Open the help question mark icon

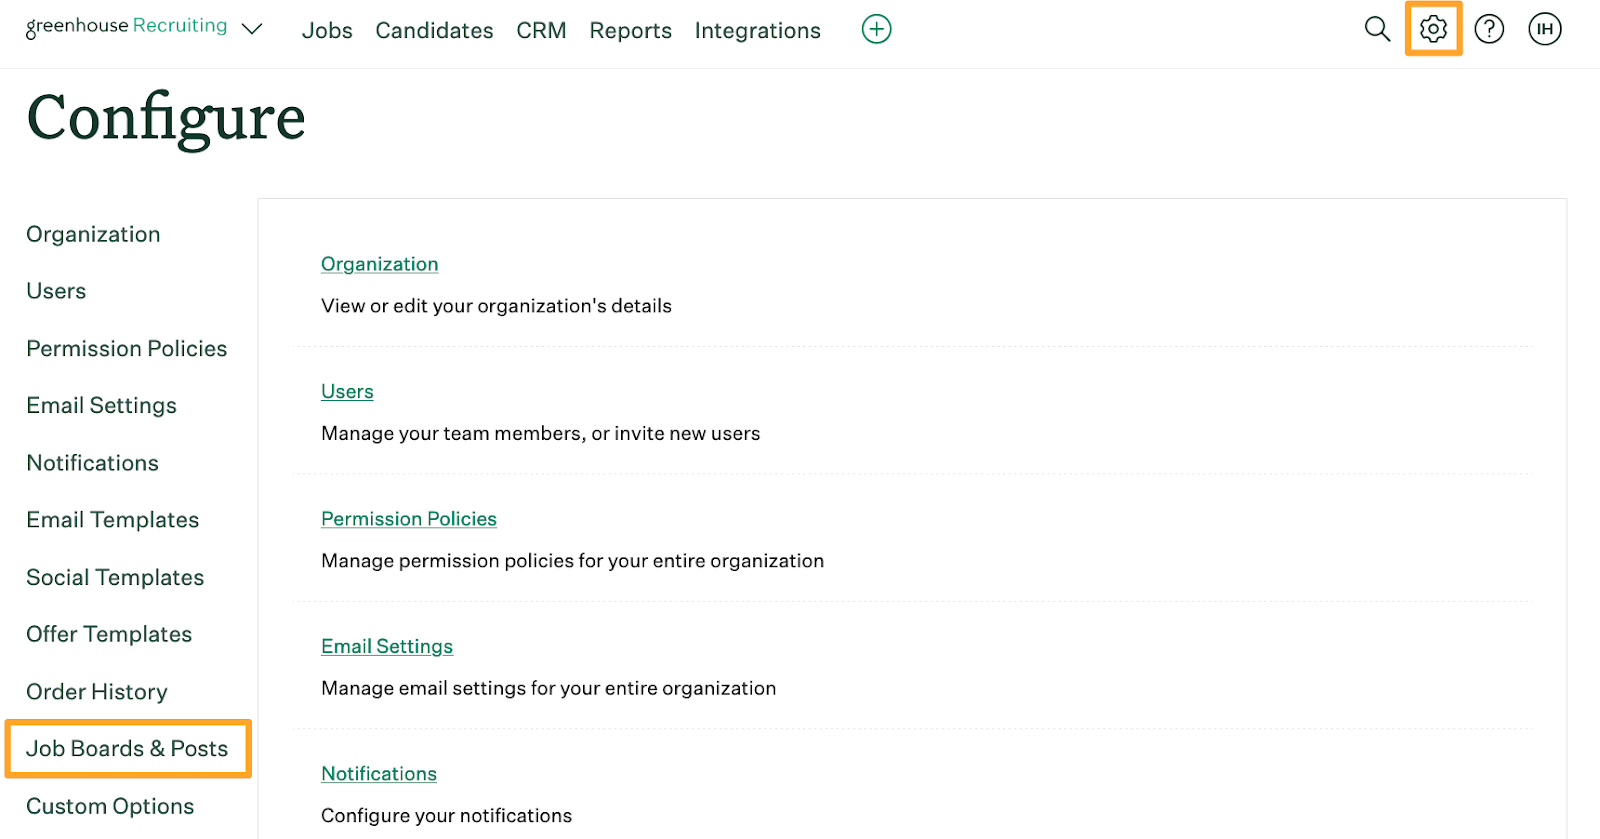tap(1489, 29)
